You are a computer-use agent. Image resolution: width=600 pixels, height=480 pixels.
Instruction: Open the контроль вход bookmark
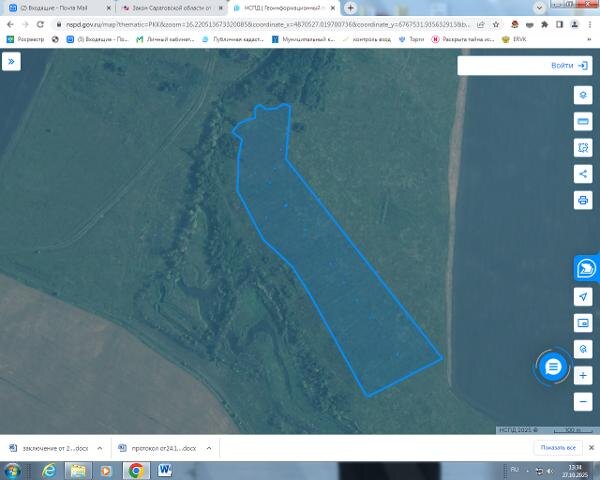tap(367, 39)
